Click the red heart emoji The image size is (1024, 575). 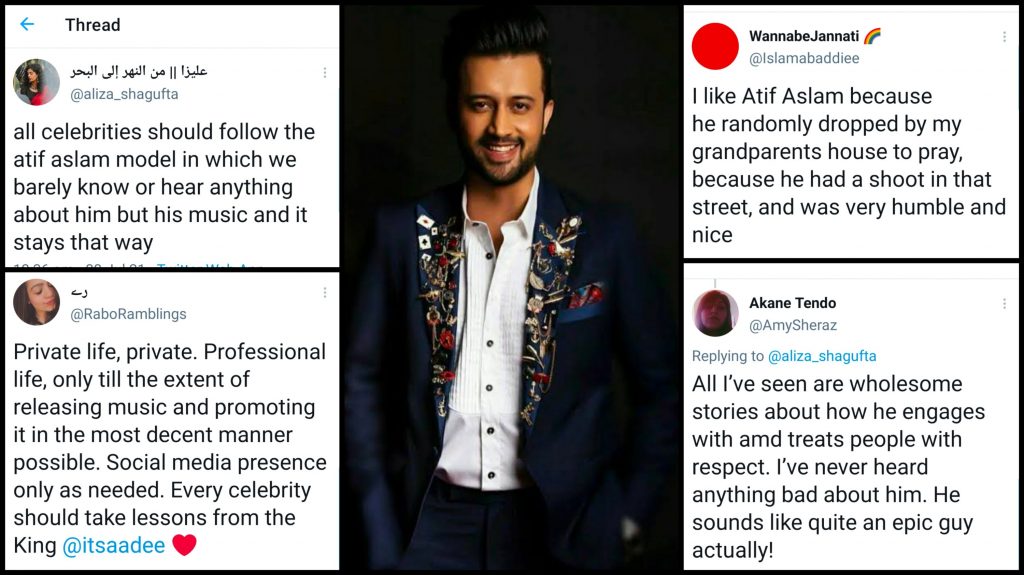[185, 545]
